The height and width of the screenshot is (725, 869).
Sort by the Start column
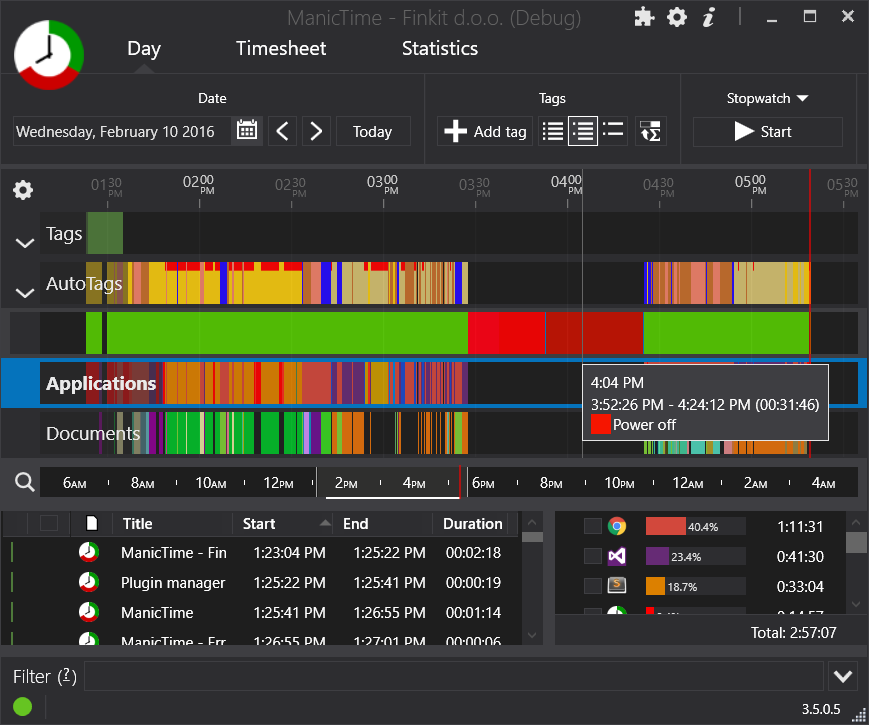(x=283, y=523)
